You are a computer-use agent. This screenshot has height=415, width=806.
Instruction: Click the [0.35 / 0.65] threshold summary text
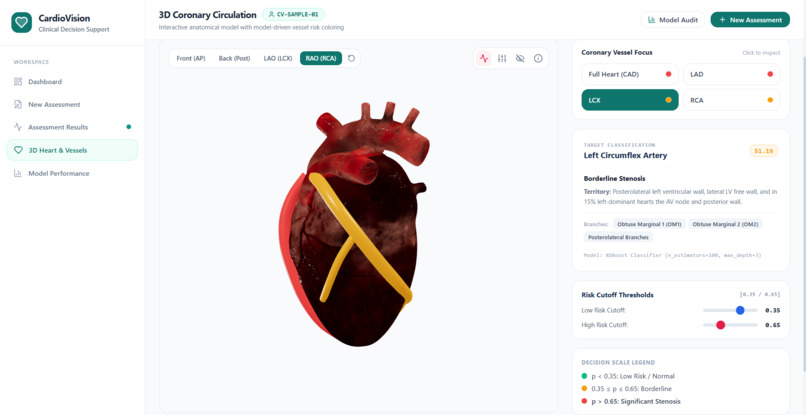pyautogui.click(x=760, y=295)
